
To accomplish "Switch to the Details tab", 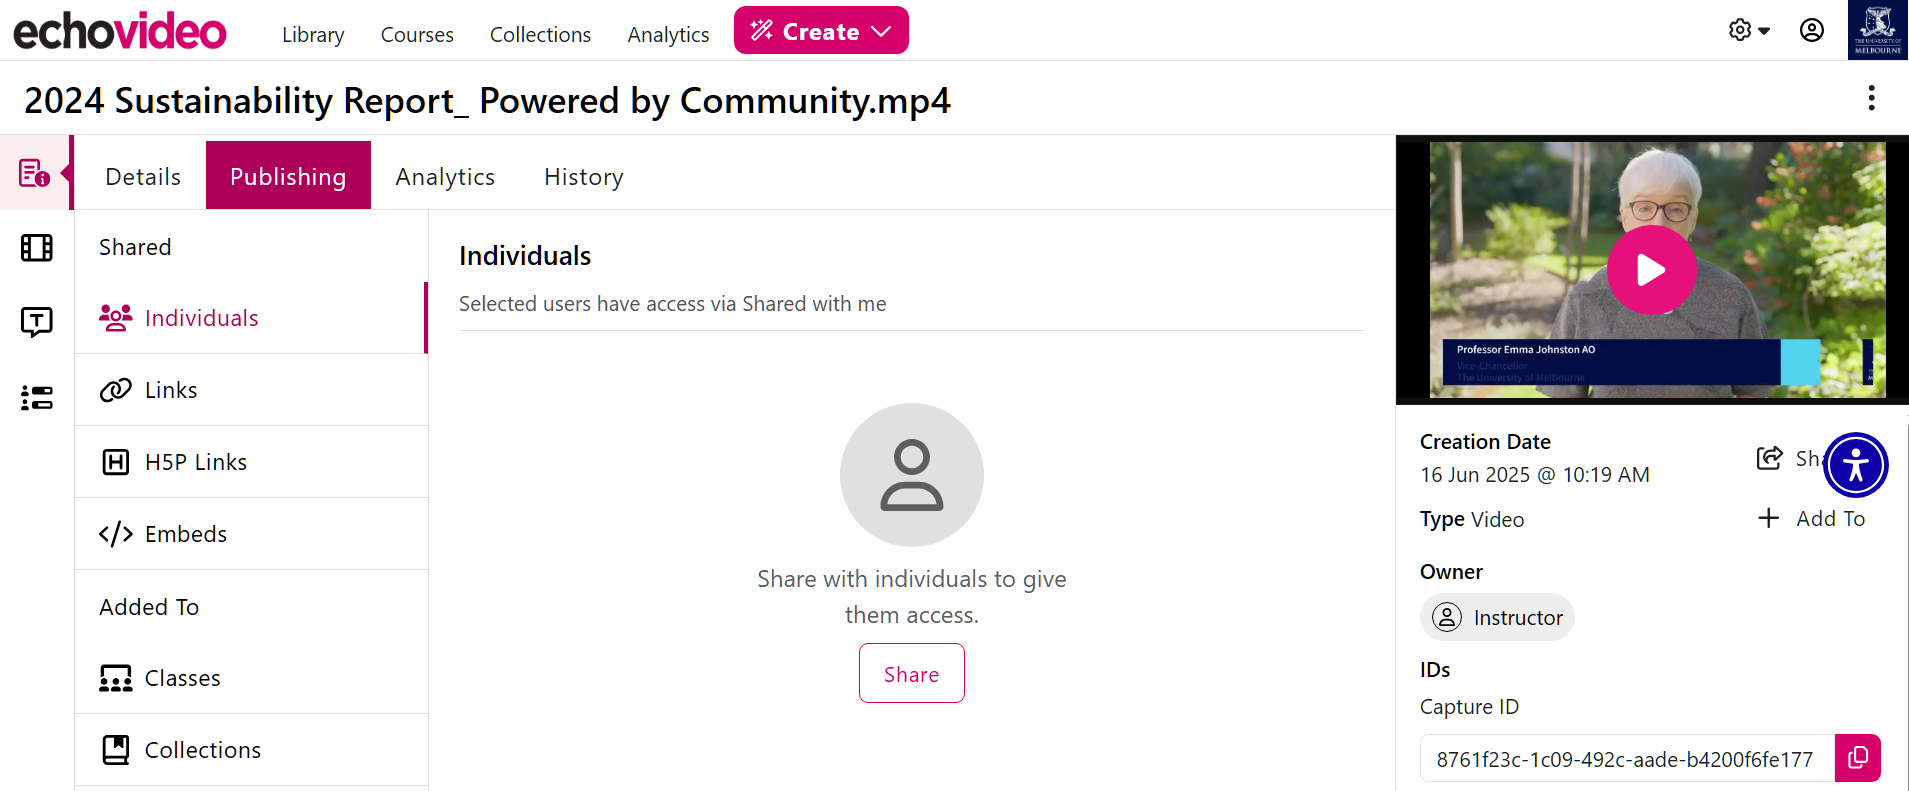I will [143, 176].
